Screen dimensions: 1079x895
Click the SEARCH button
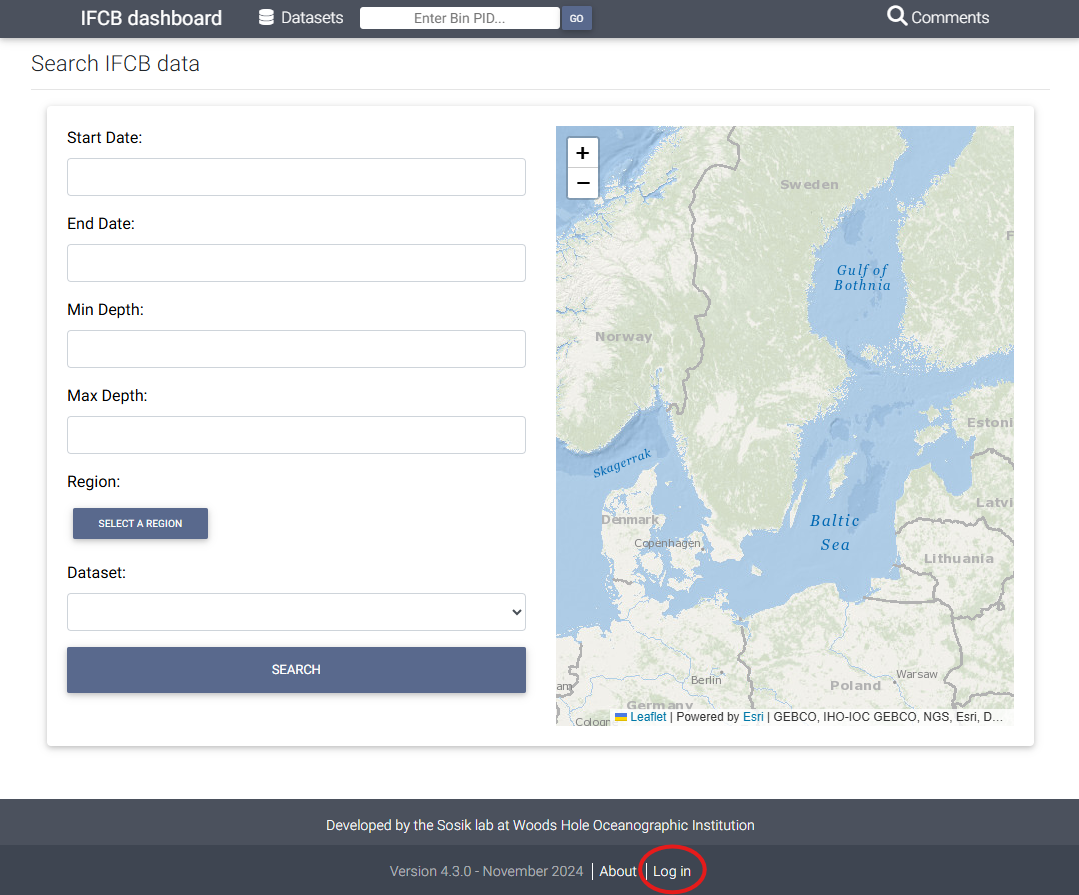click(296, 669)
